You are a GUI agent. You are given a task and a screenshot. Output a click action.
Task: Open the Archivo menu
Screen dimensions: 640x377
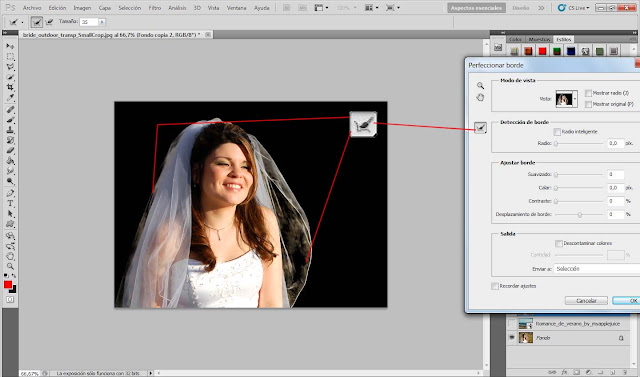tap(32, 8)
